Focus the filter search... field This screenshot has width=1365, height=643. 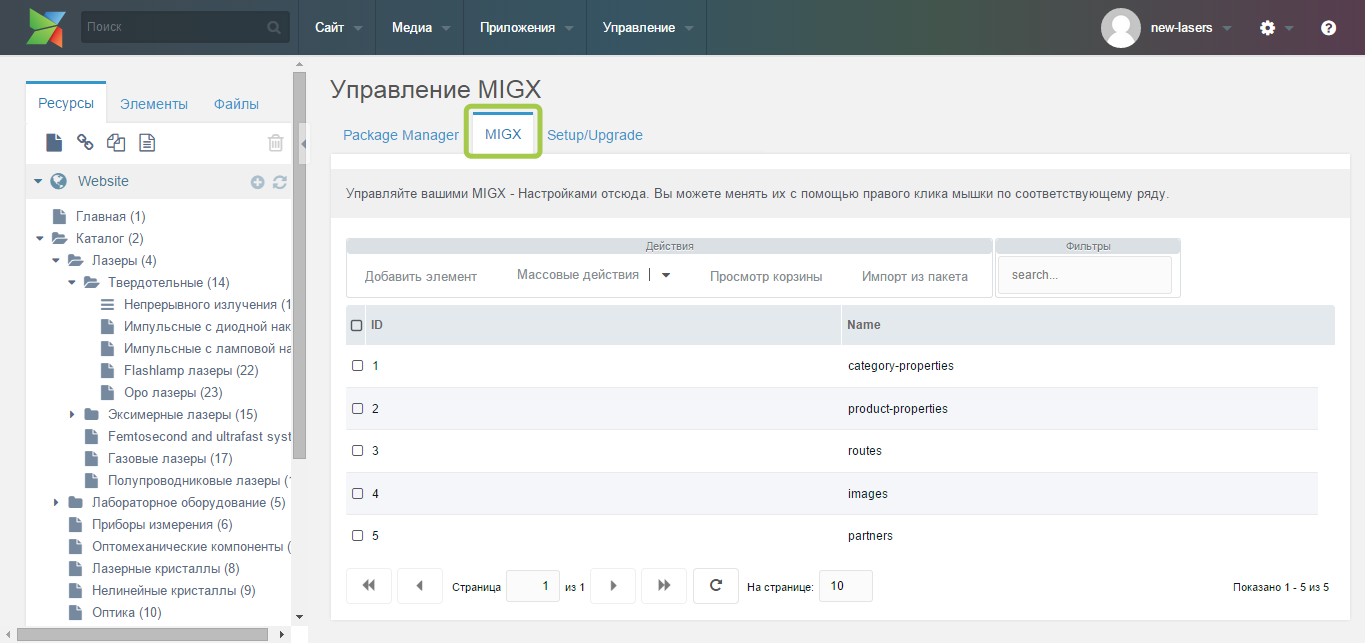pos(1084,275)
